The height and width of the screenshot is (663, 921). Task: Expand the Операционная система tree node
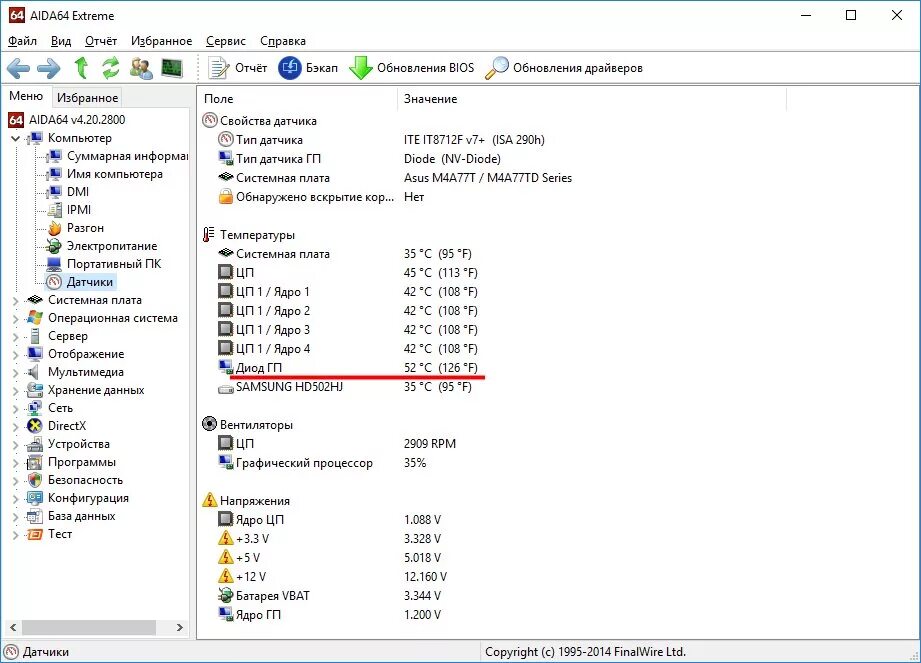click(x=16, y=319)
